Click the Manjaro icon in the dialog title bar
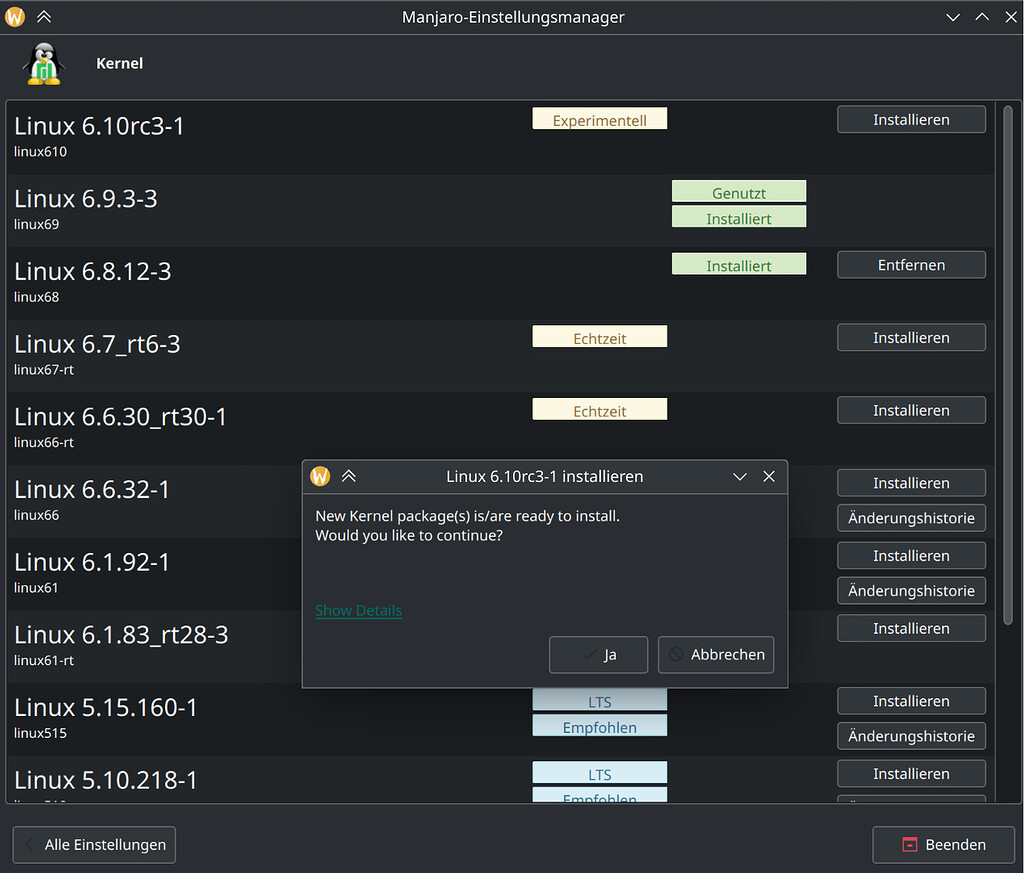Image resolution: width=1024 pixels, height=873 pixels. tap(319, 476)
